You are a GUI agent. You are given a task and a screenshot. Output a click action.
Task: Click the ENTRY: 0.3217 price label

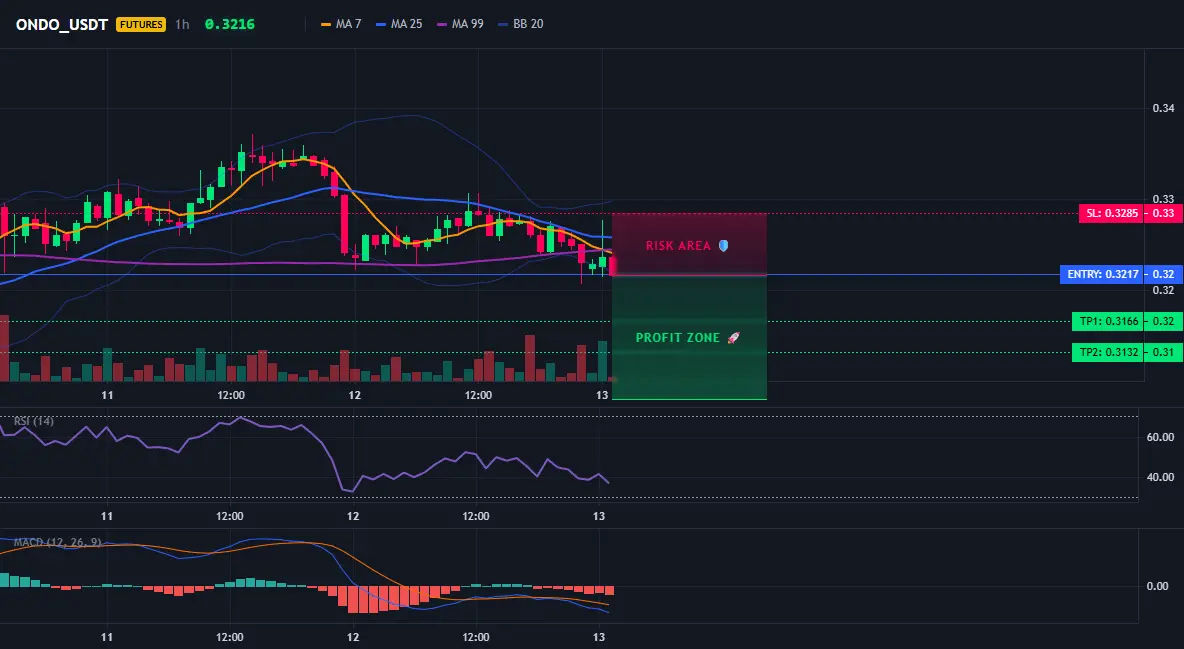click(1102, 274)
